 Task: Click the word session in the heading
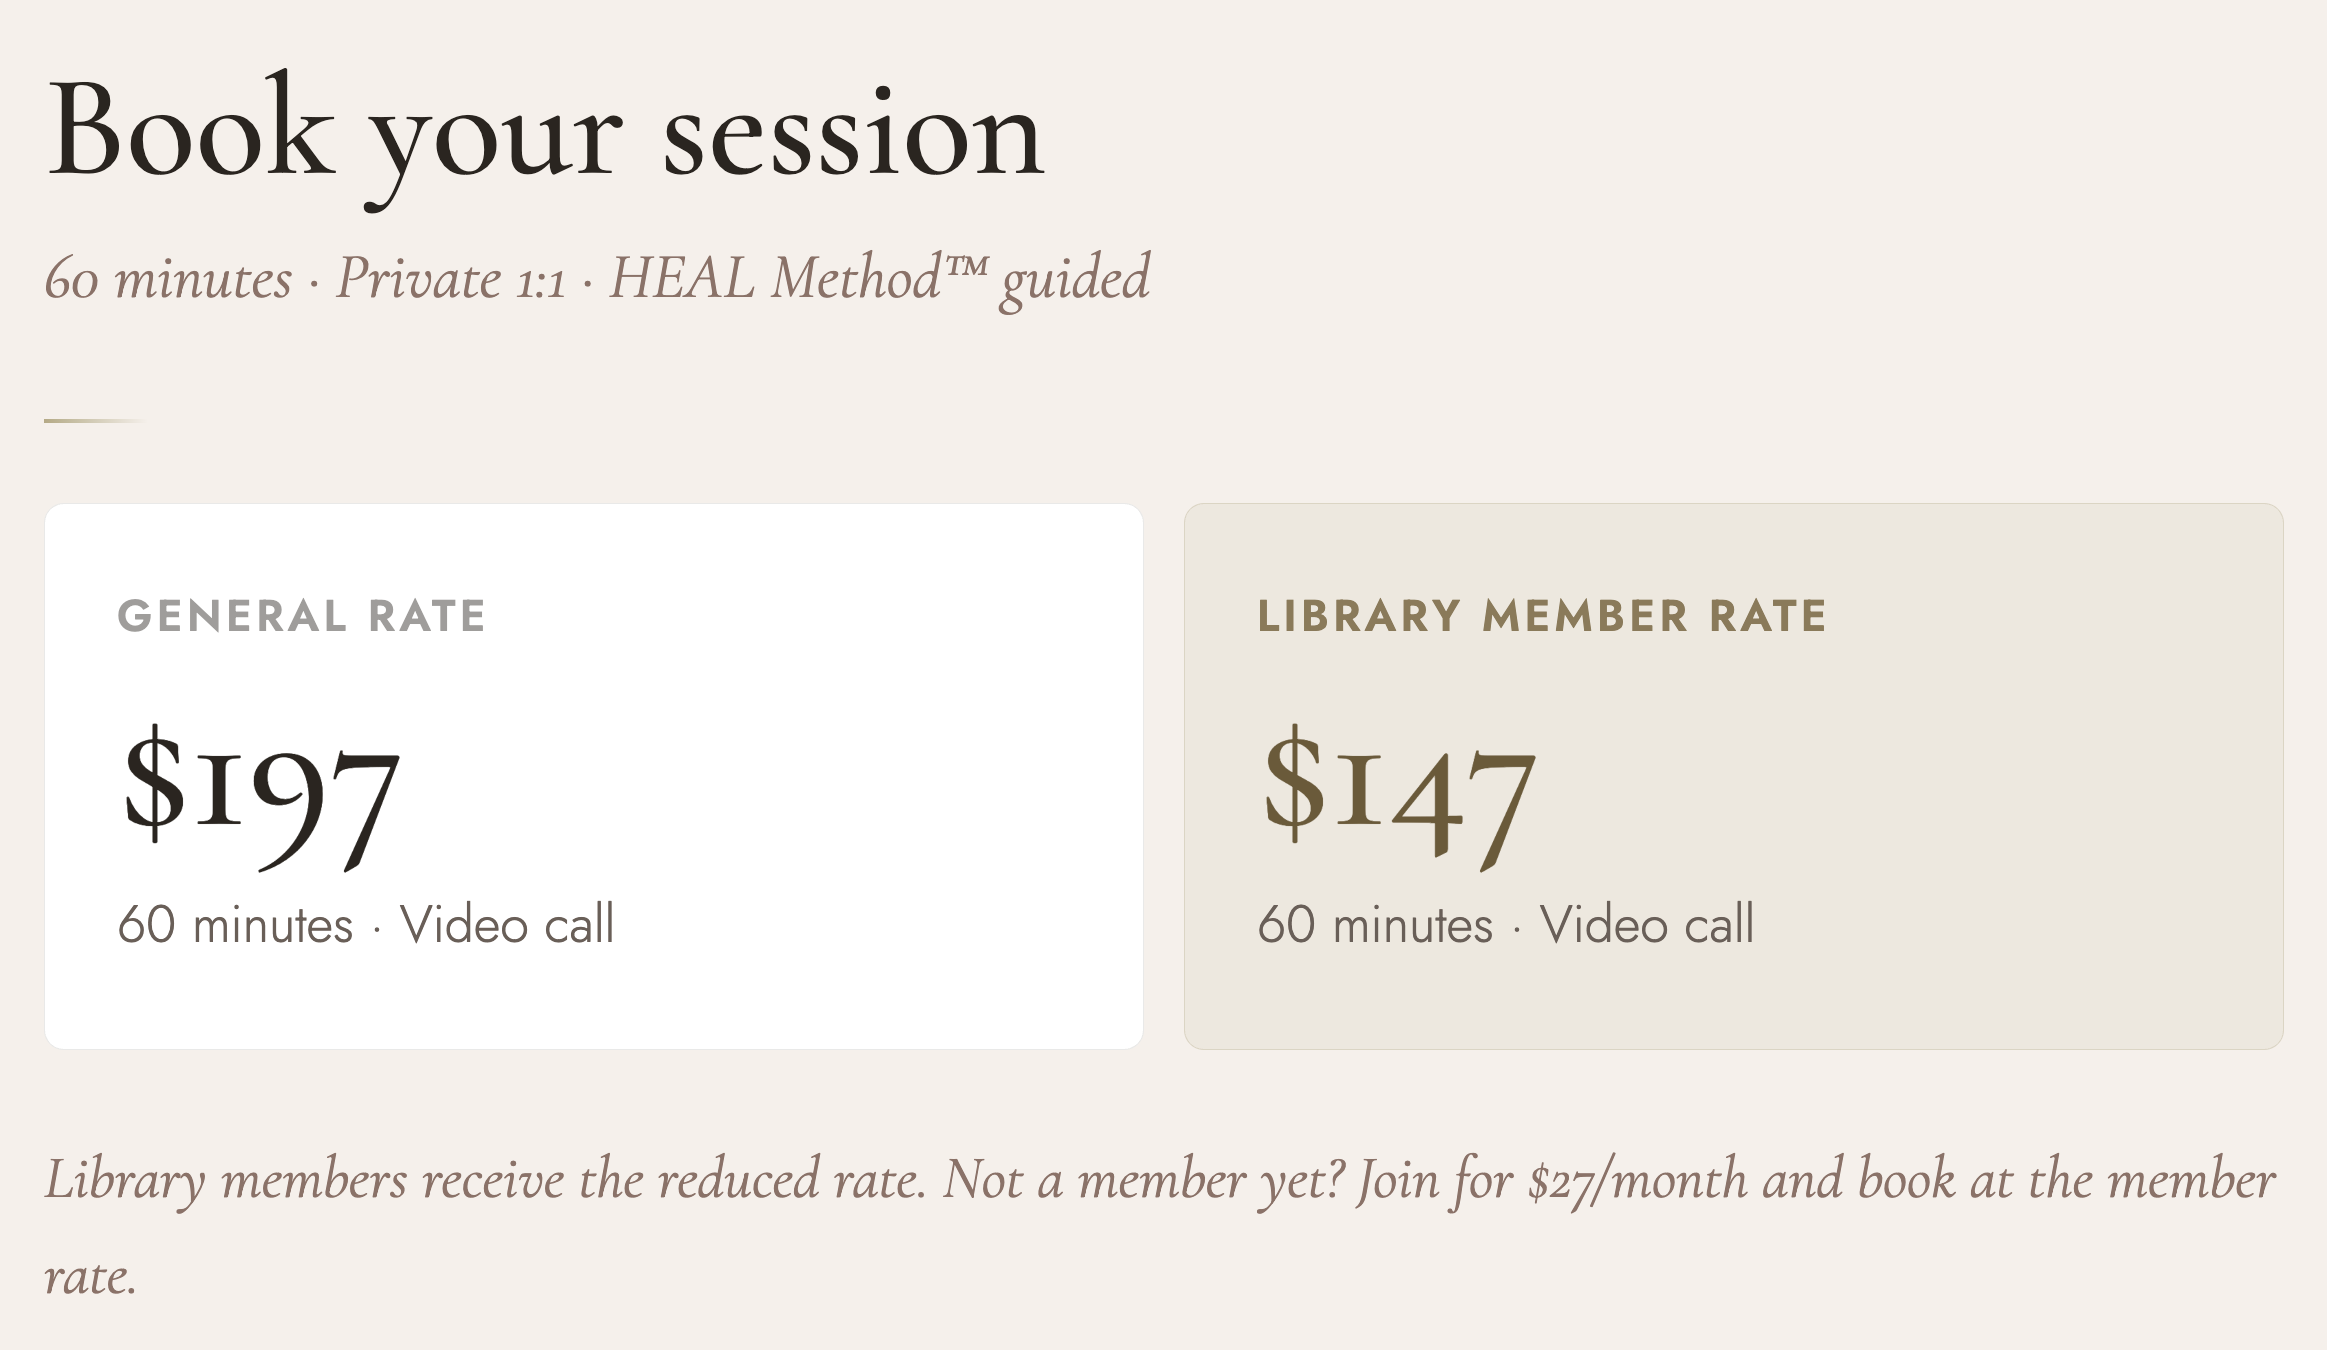[853, 136]
